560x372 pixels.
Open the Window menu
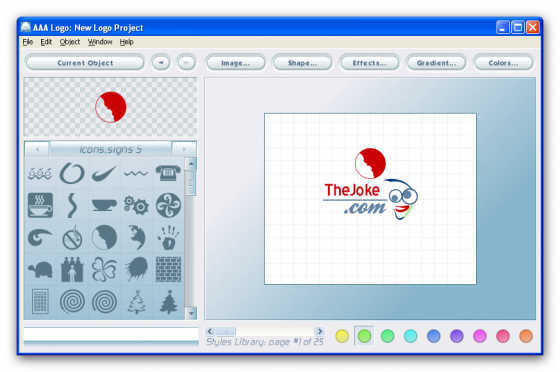[x=100, y=42]
